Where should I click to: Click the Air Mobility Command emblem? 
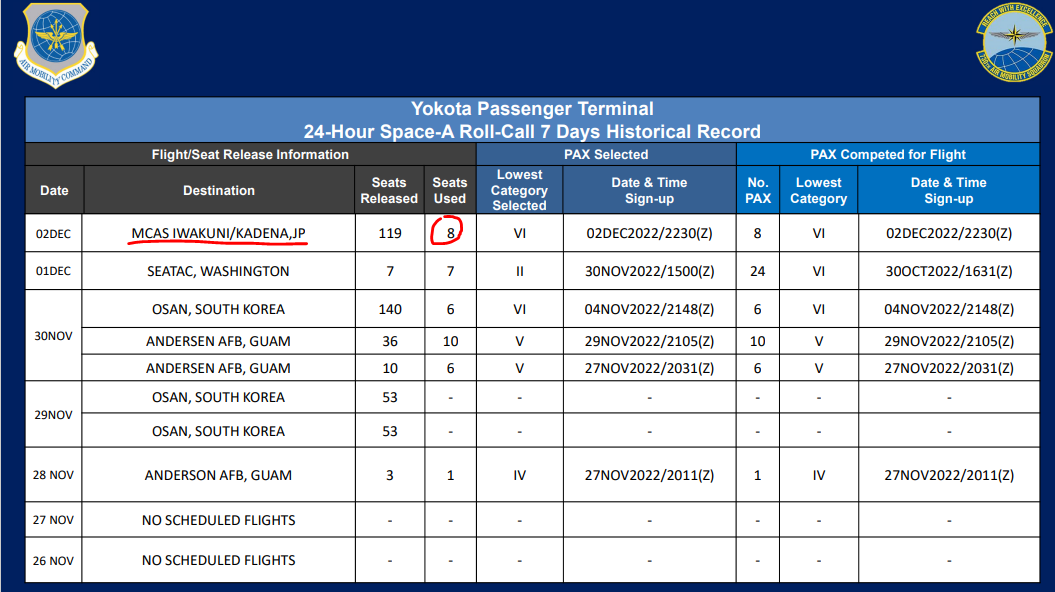coord(56,45)
